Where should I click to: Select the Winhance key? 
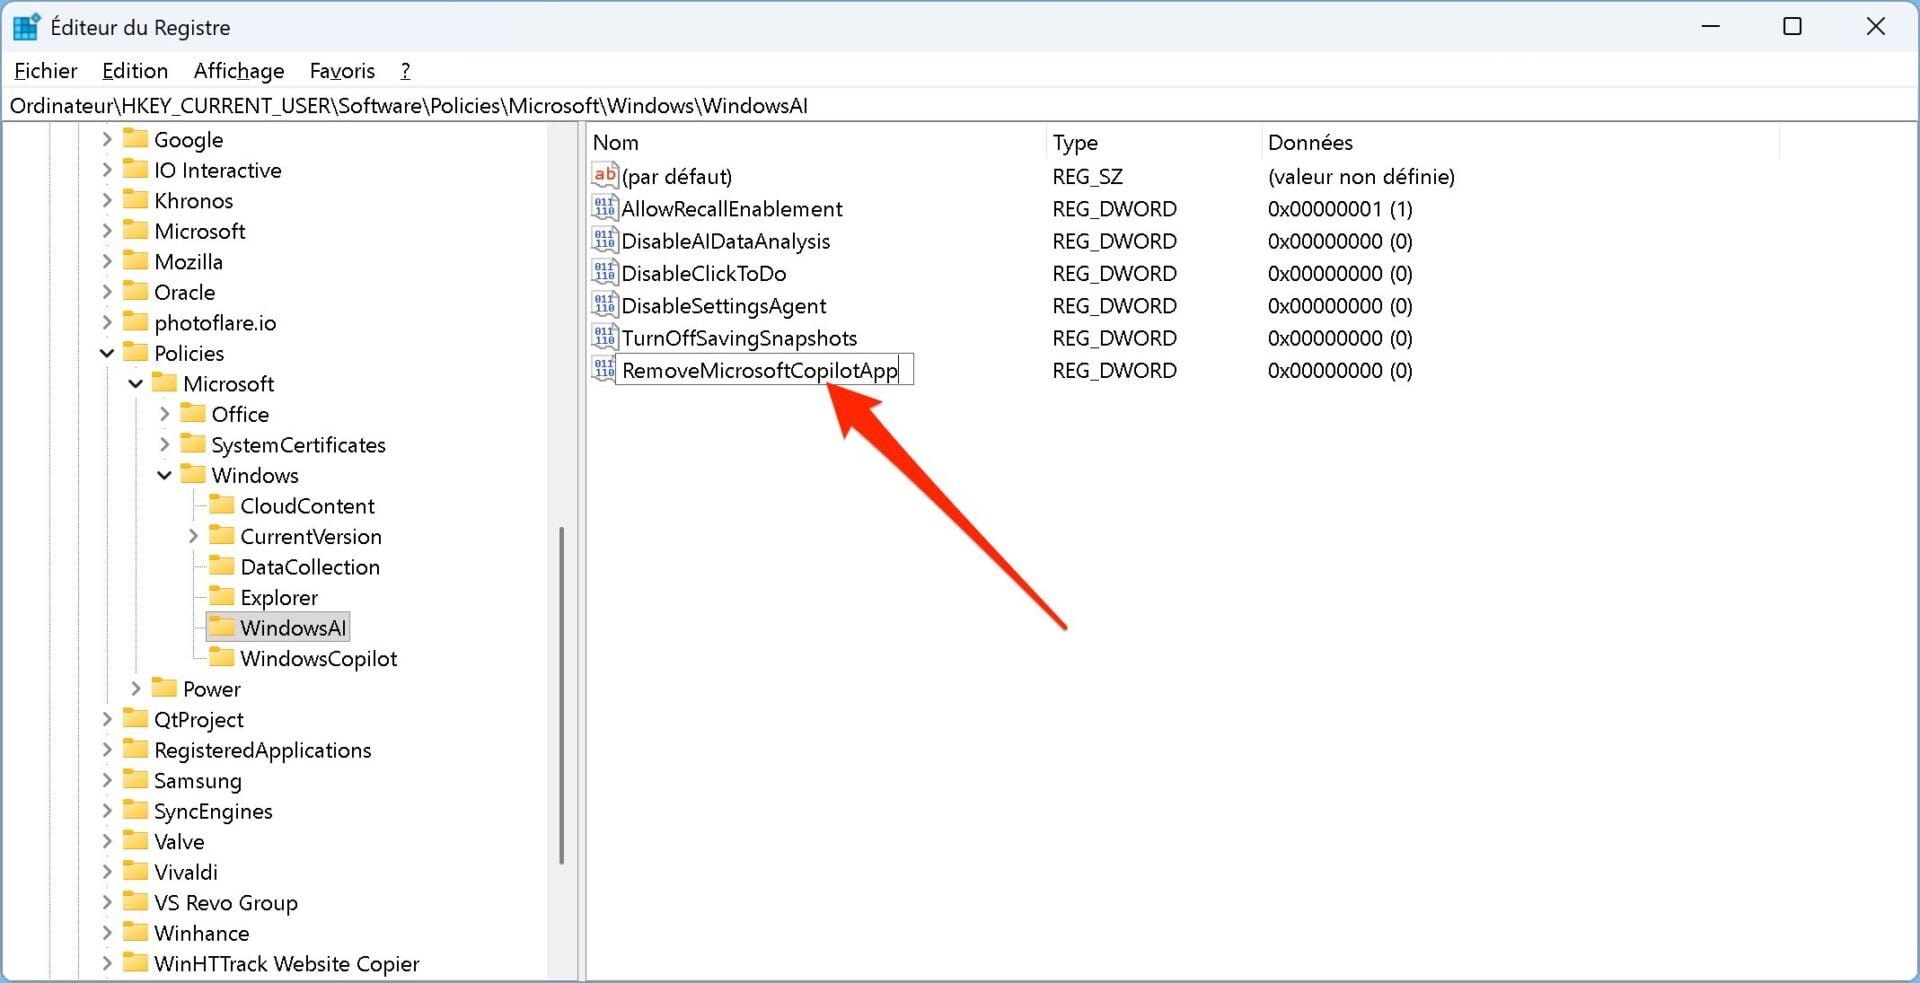click(x=201, y=933)
